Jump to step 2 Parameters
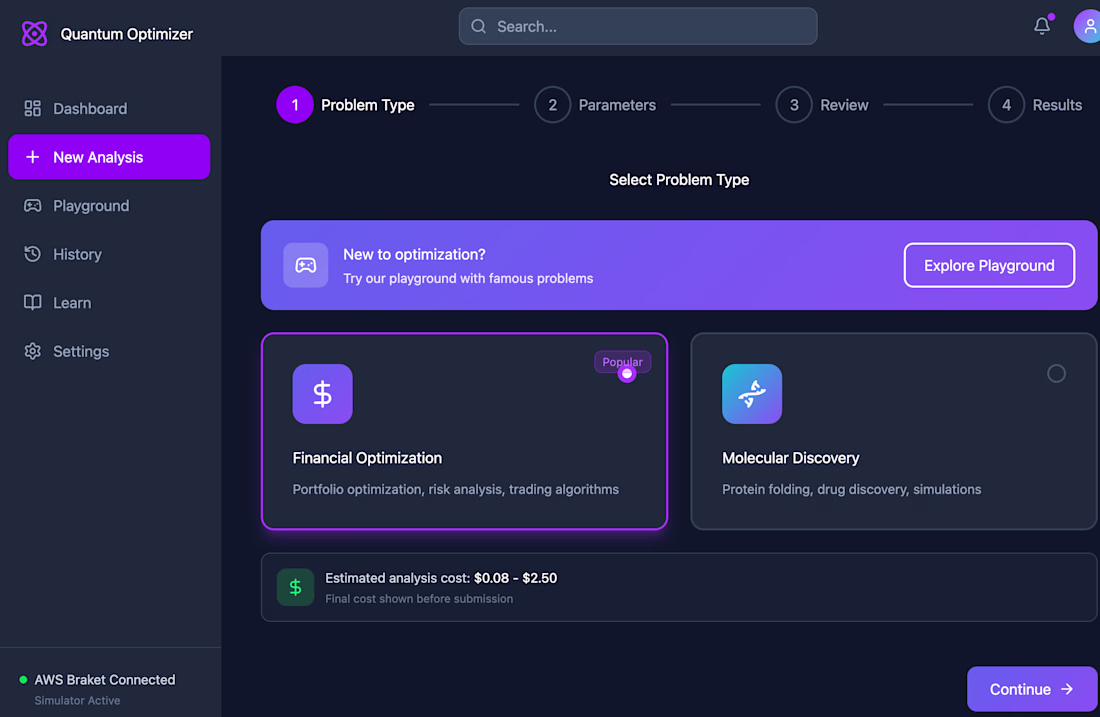Screen dimensions: 1100x717 point(595,105)
